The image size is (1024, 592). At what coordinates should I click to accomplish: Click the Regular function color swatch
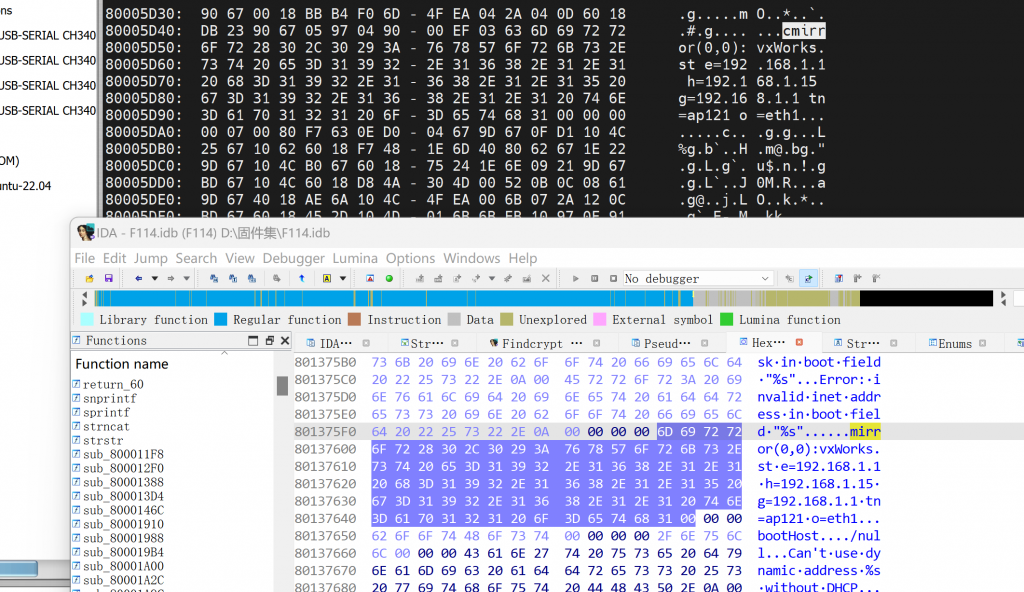click(222, 319)
